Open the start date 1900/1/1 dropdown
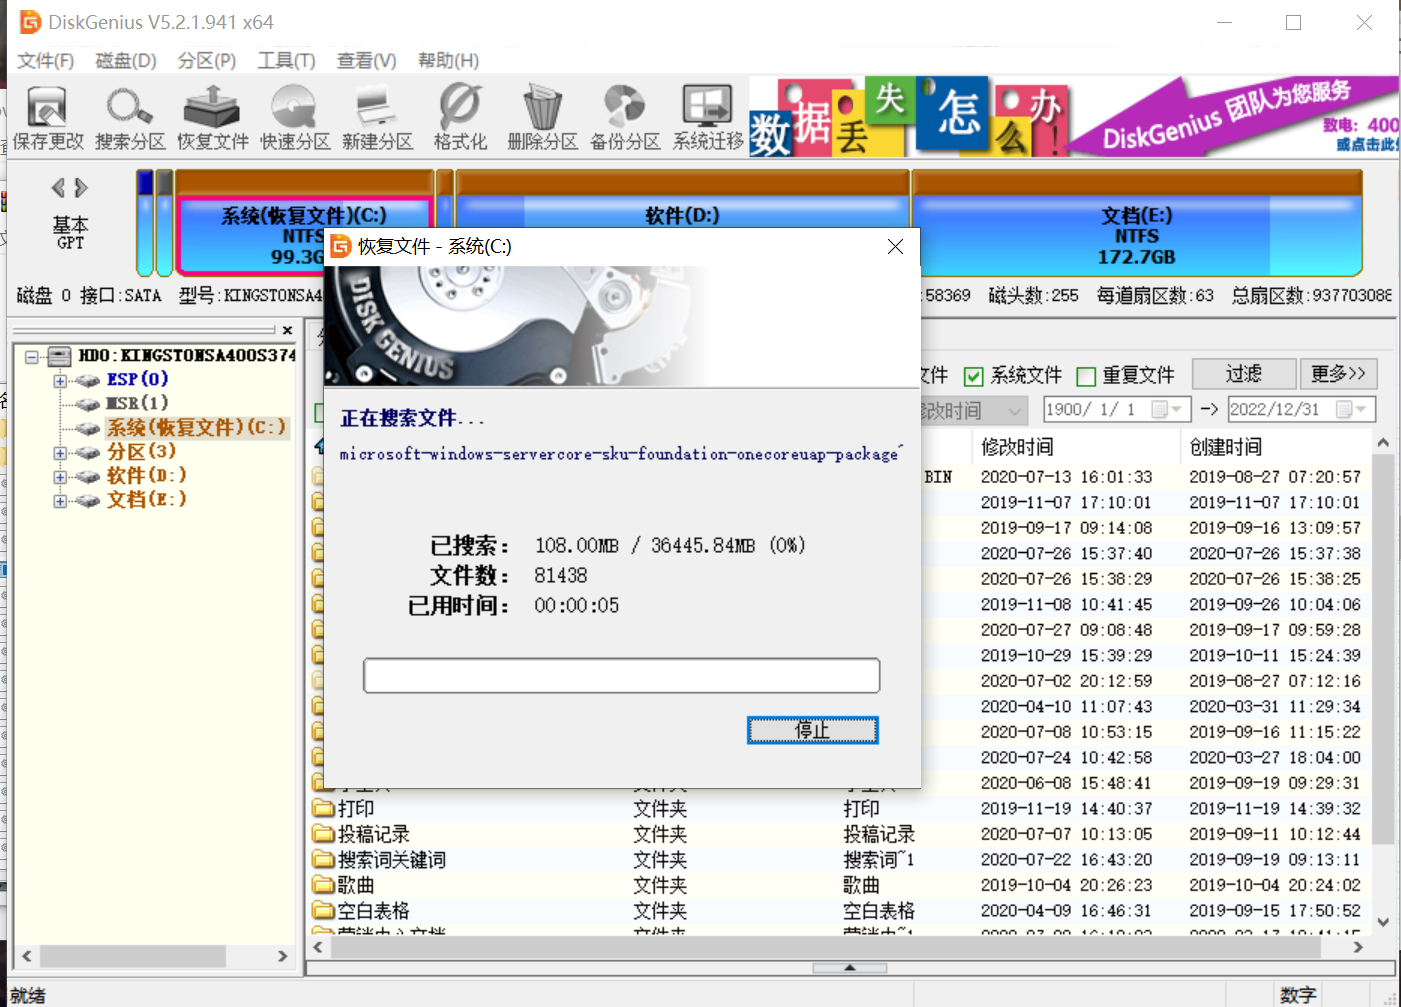 click(1168, 409)
